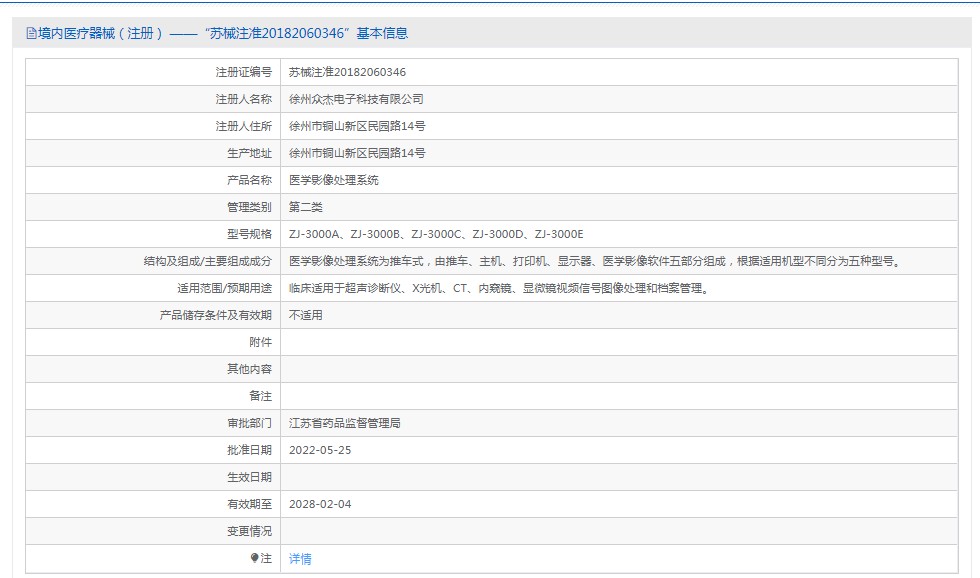Viewport: 980px width, 578px height.
Task: Select the product name 医学影像处理系统
Action: click(334, 180)
